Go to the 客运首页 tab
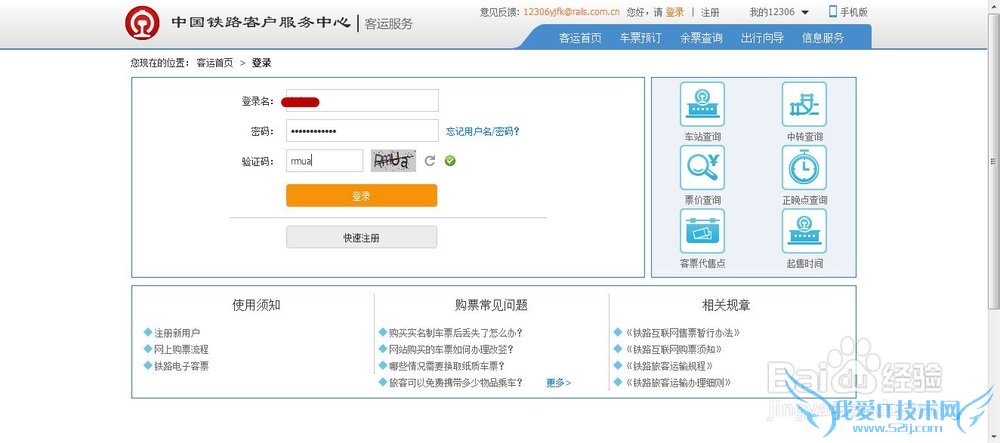 click(x=580, y=38)
